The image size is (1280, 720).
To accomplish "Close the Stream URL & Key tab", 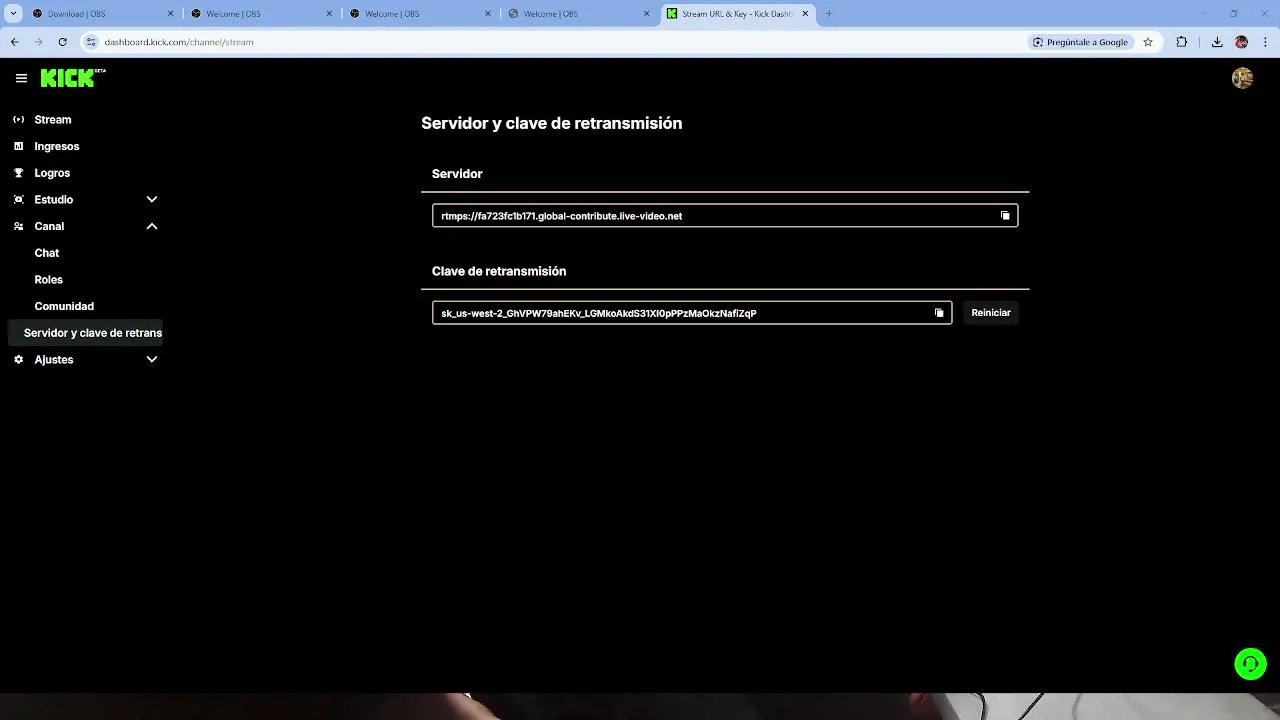I will [805, 14].
